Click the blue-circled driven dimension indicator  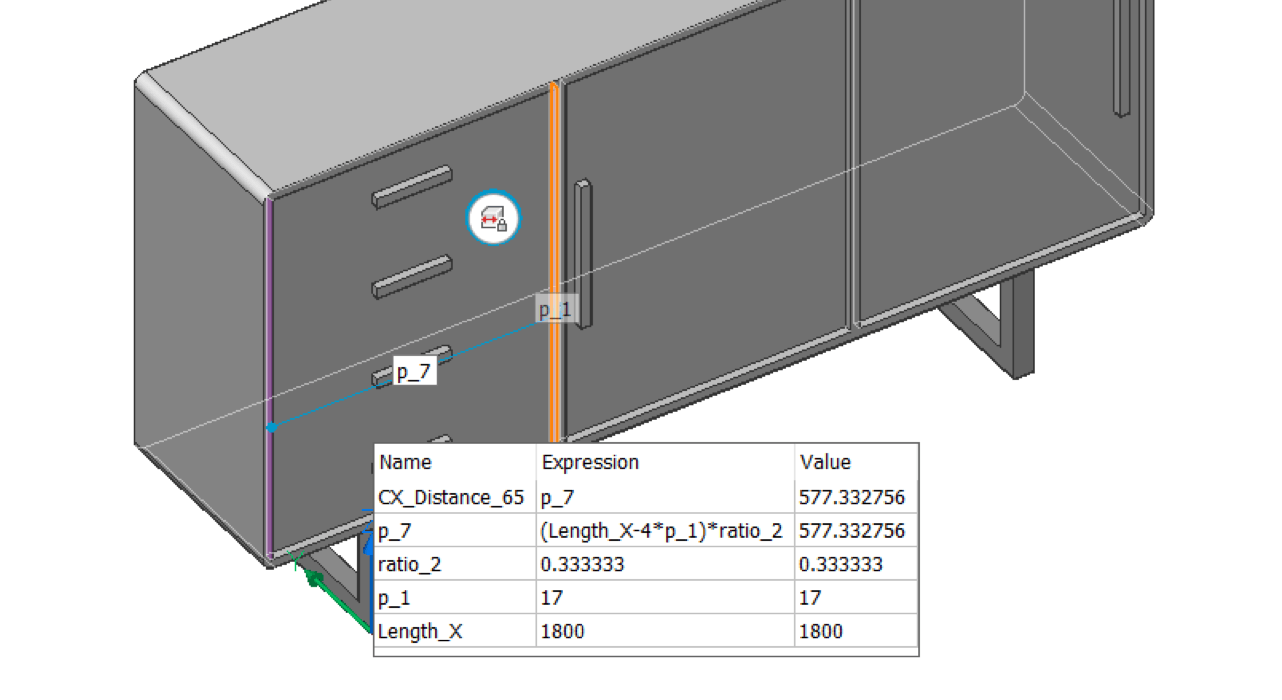[494, 217]
